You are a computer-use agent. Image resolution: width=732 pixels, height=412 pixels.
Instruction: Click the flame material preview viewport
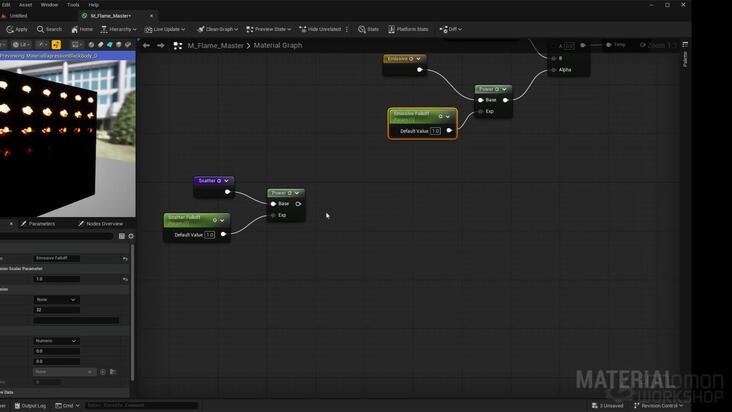pyautogui.click(x=68, y=138)
